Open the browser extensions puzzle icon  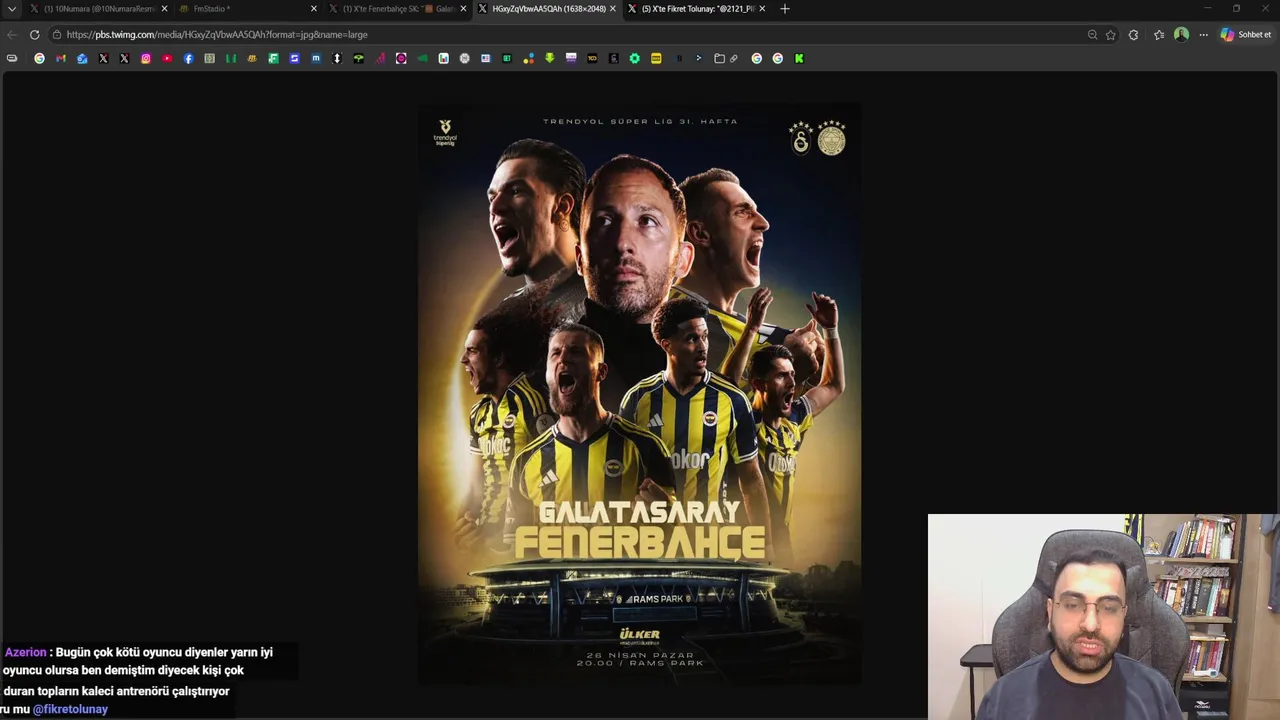coord(1133,34)
